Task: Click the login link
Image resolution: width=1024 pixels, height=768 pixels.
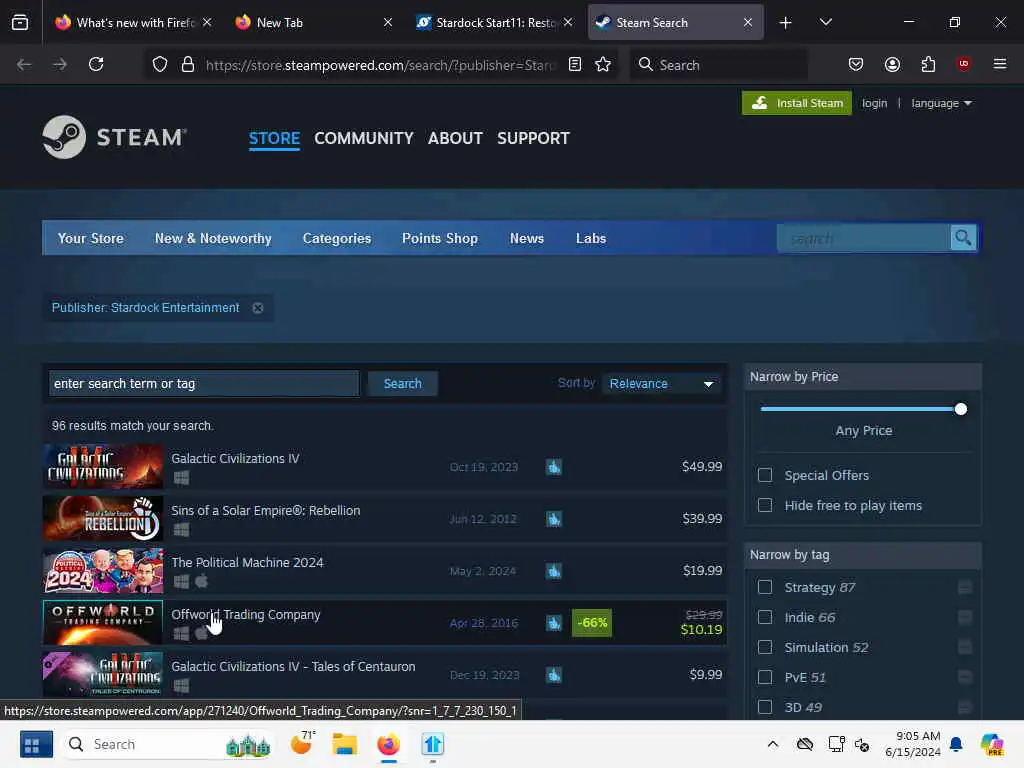Action: (874, 103)
